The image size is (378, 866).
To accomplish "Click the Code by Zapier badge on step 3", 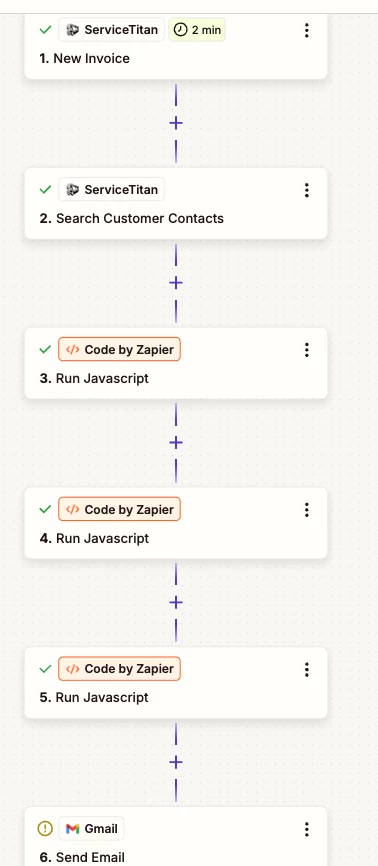I will pos(119,350).
